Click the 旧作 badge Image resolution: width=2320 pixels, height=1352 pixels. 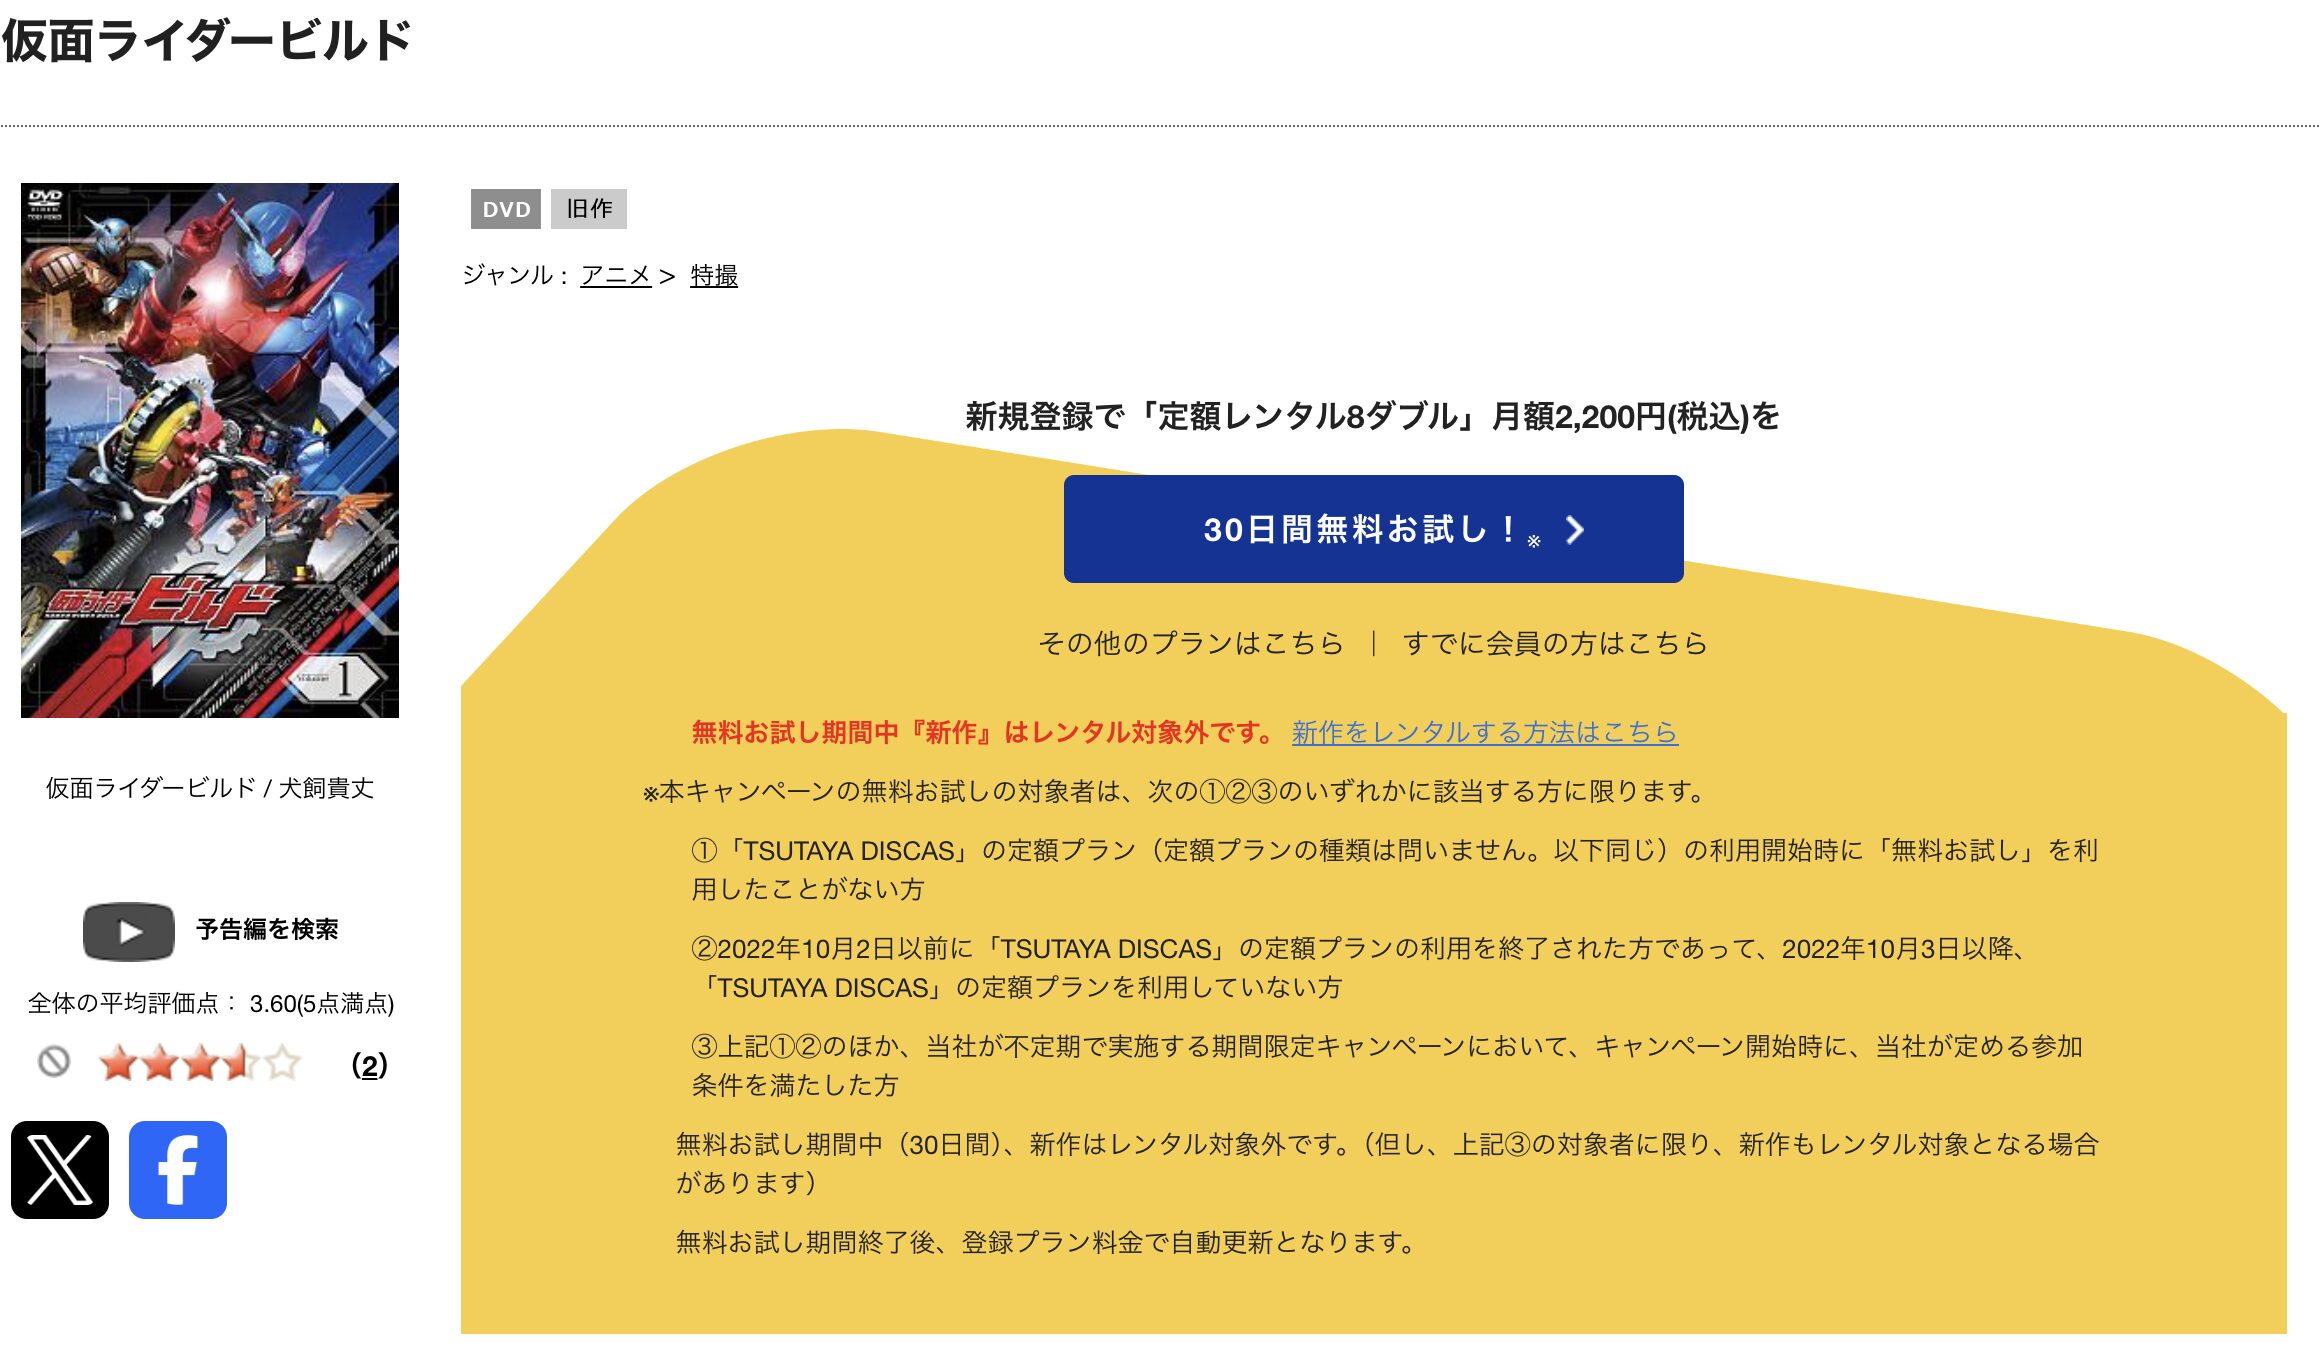pos(589,209)
